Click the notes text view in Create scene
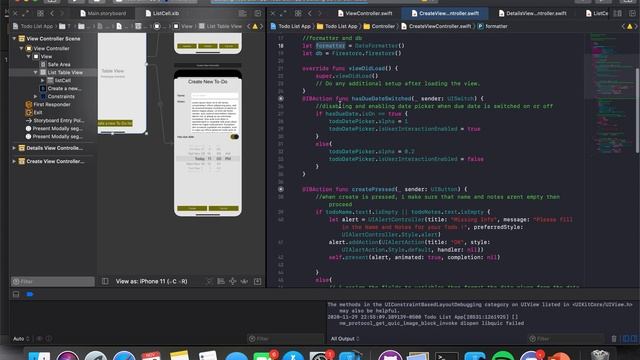Image resolution: width=640 pixels, height=360 pixels. (214, 115)
